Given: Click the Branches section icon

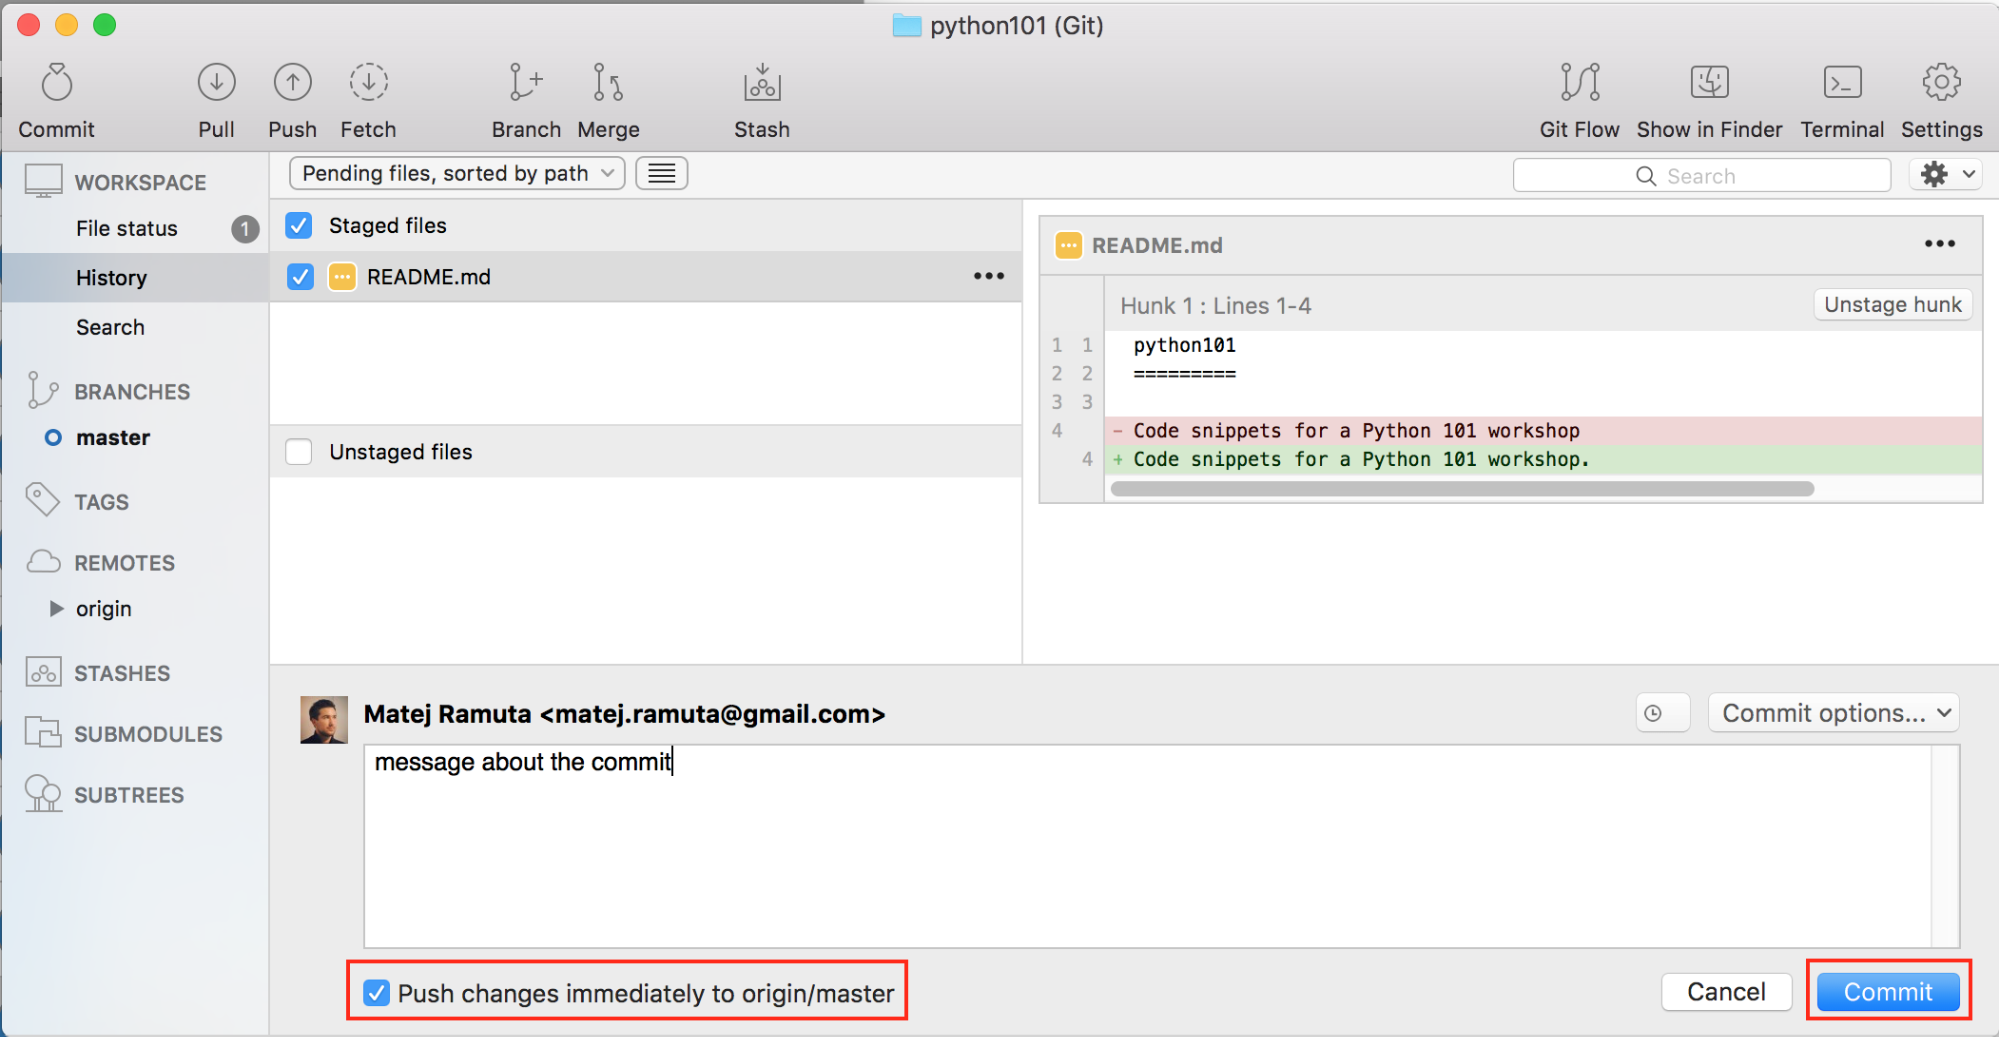Looking at the screenshot, I should coord(42,390).
